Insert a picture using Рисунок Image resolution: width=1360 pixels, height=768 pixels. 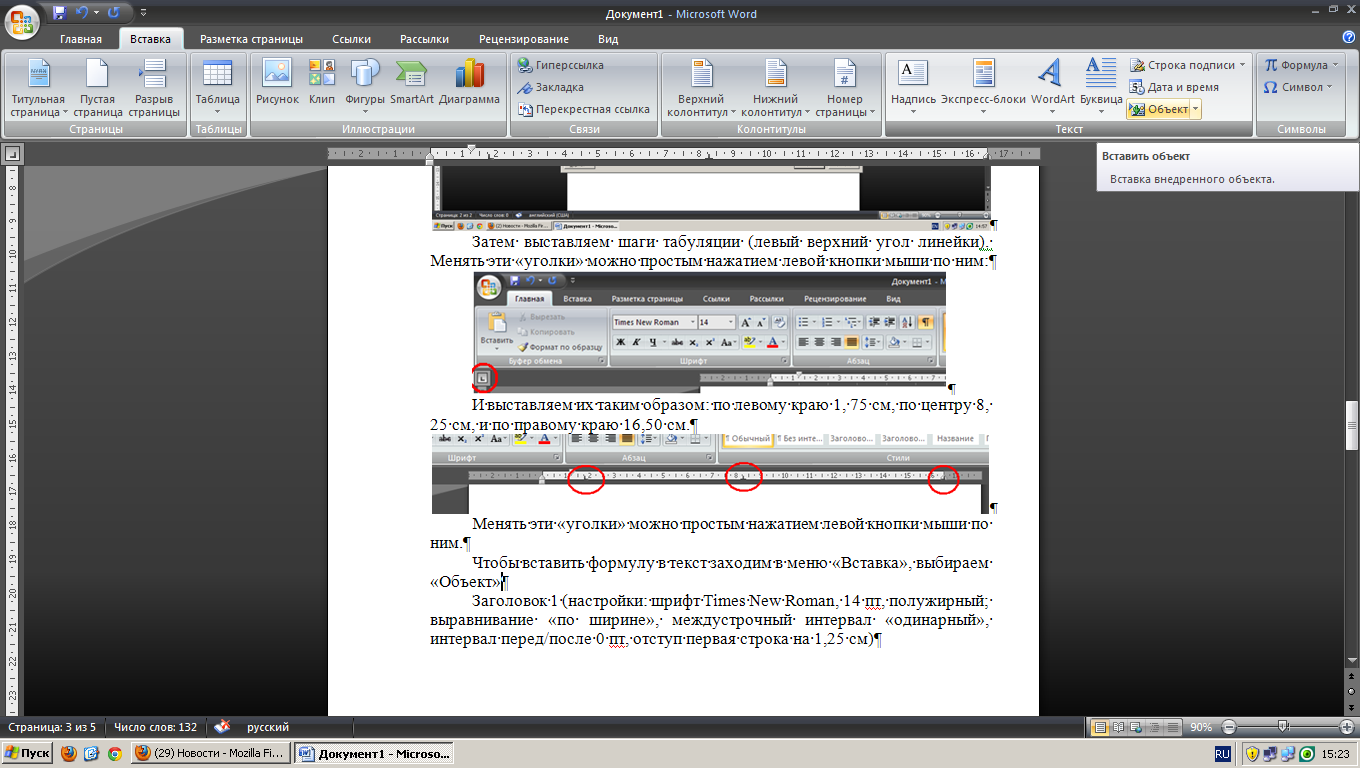coord(277,82)
